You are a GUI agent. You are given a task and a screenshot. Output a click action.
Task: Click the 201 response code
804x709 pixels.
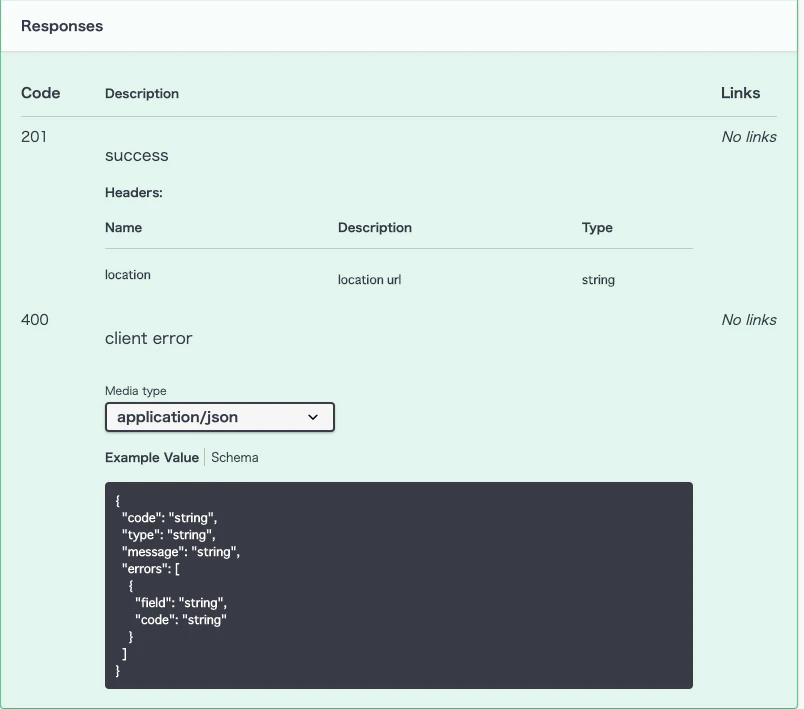[x=34, y=137]
